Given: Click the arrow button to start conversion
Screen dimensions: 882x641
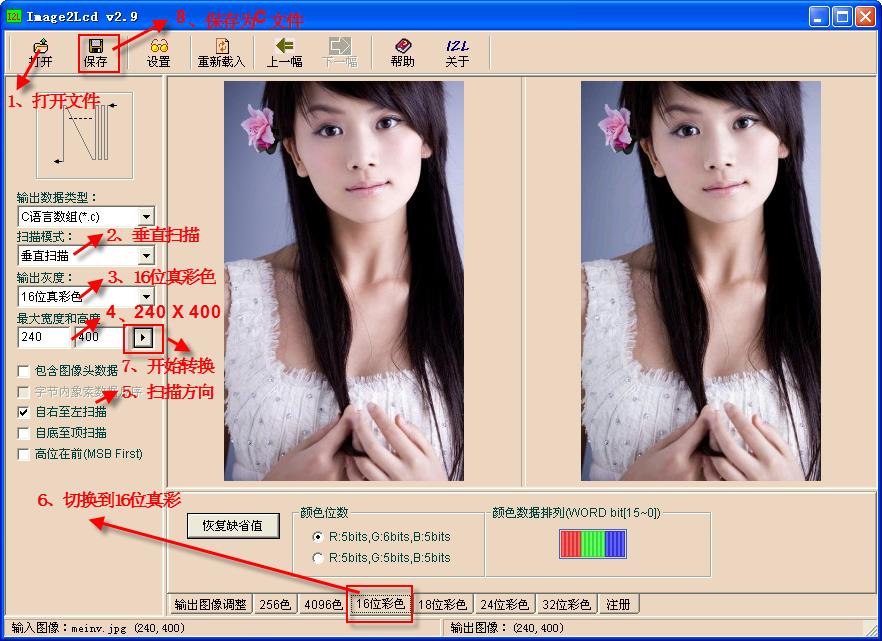Looking at the screenshot, I should pos(141,337).
